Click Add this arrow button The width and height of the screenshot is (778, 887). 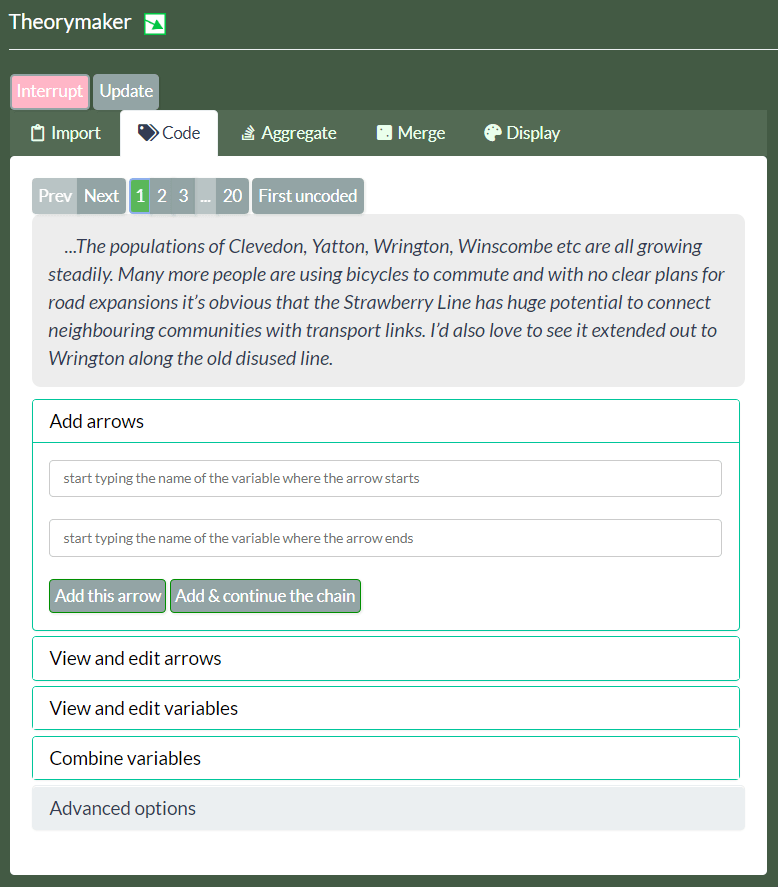point(108,596)
